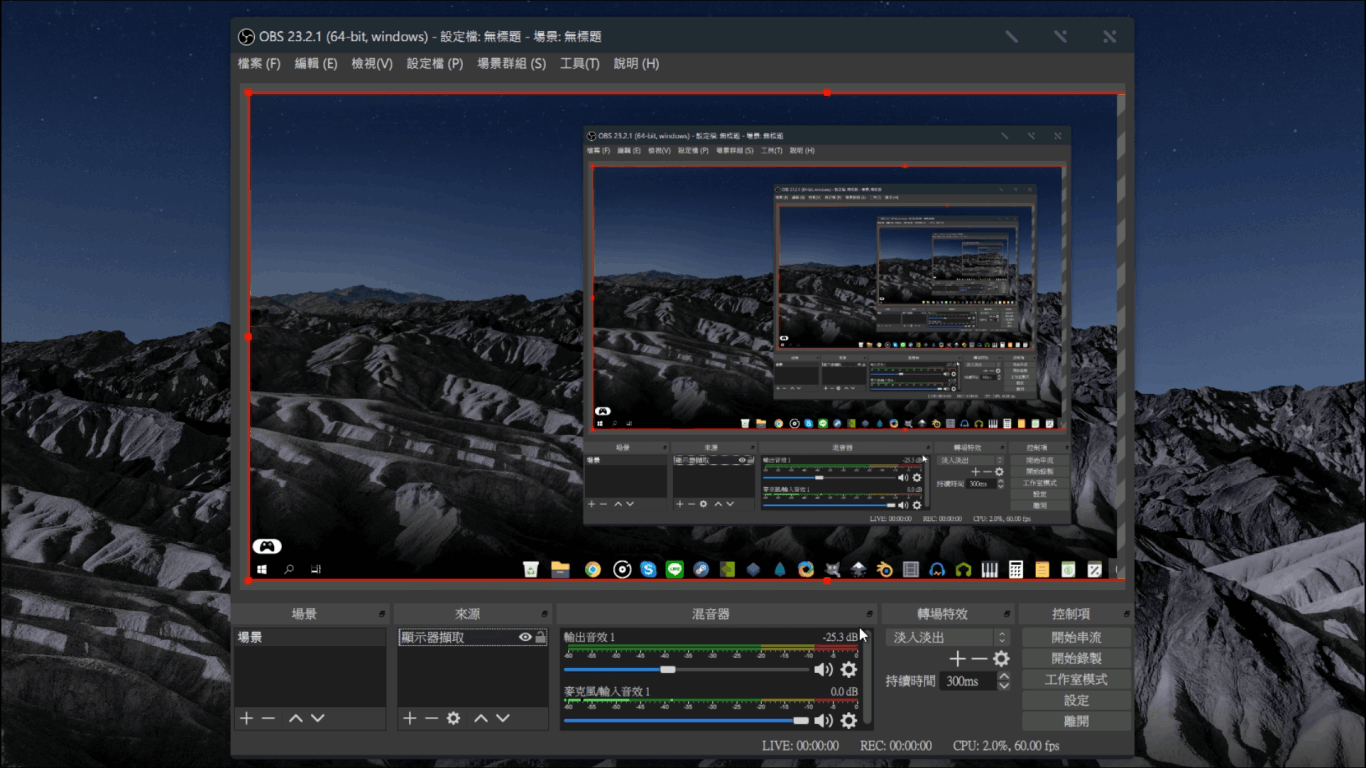Click the OBS logo in the title bar
The width and height of the screenshot is (1366, 768).
point(246,37)
